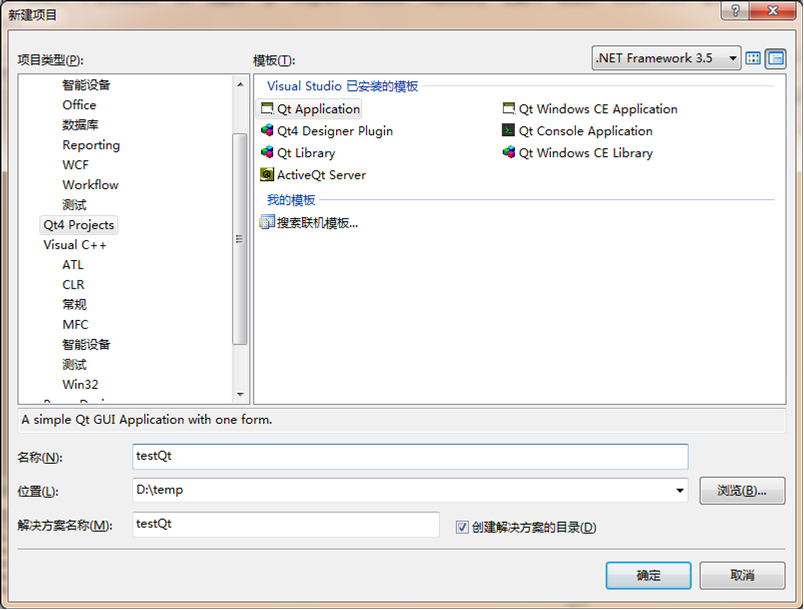The image size is (804, 610).
Task: Click Qt Console Application template text
Action: pyautogui.click(x=586, y=131)
